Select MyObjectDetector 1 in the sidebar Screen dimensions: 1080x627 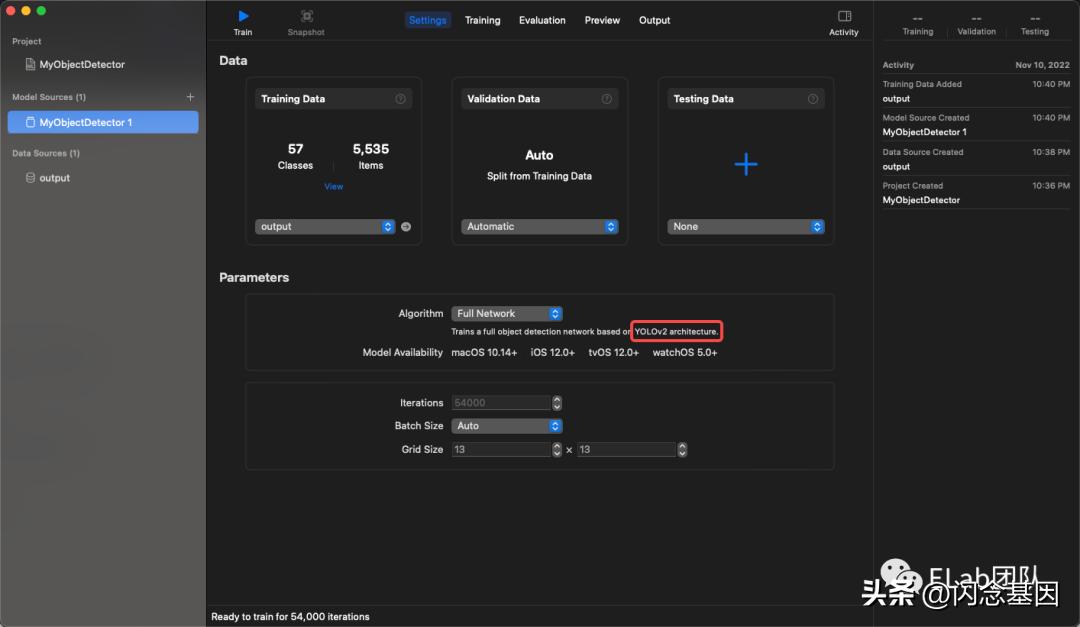tap(103, 121)
